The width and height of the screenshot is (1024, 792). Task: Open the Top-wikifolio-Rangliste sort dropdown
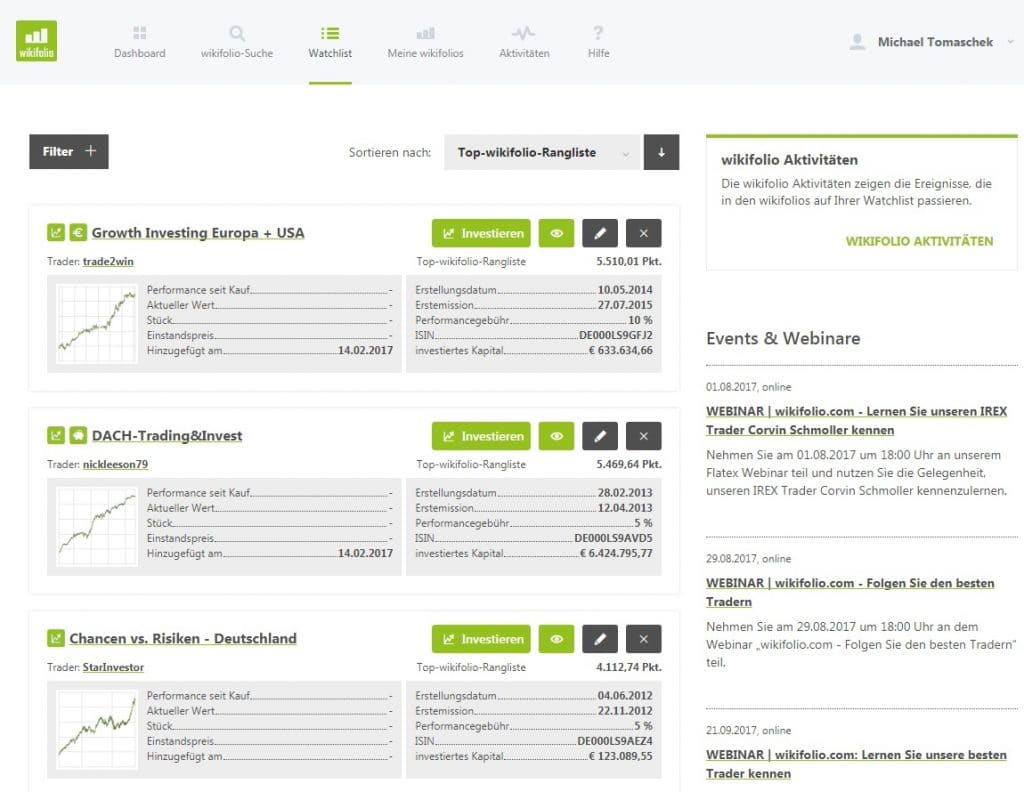541,153
